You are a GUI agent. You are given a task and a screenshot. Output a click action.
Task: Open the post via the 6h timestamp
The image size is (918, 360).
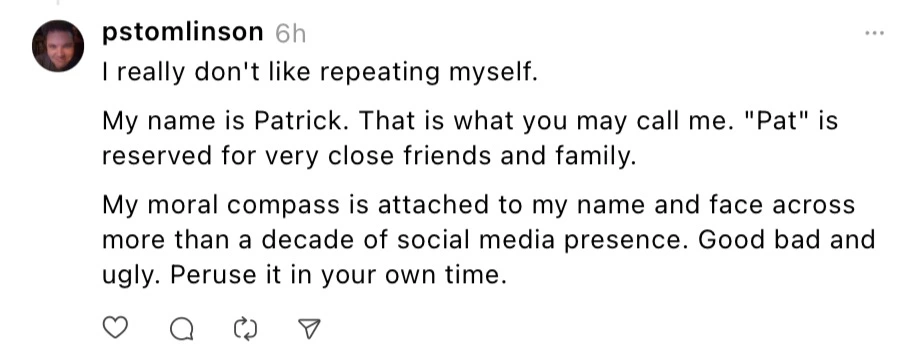point(290,34)
